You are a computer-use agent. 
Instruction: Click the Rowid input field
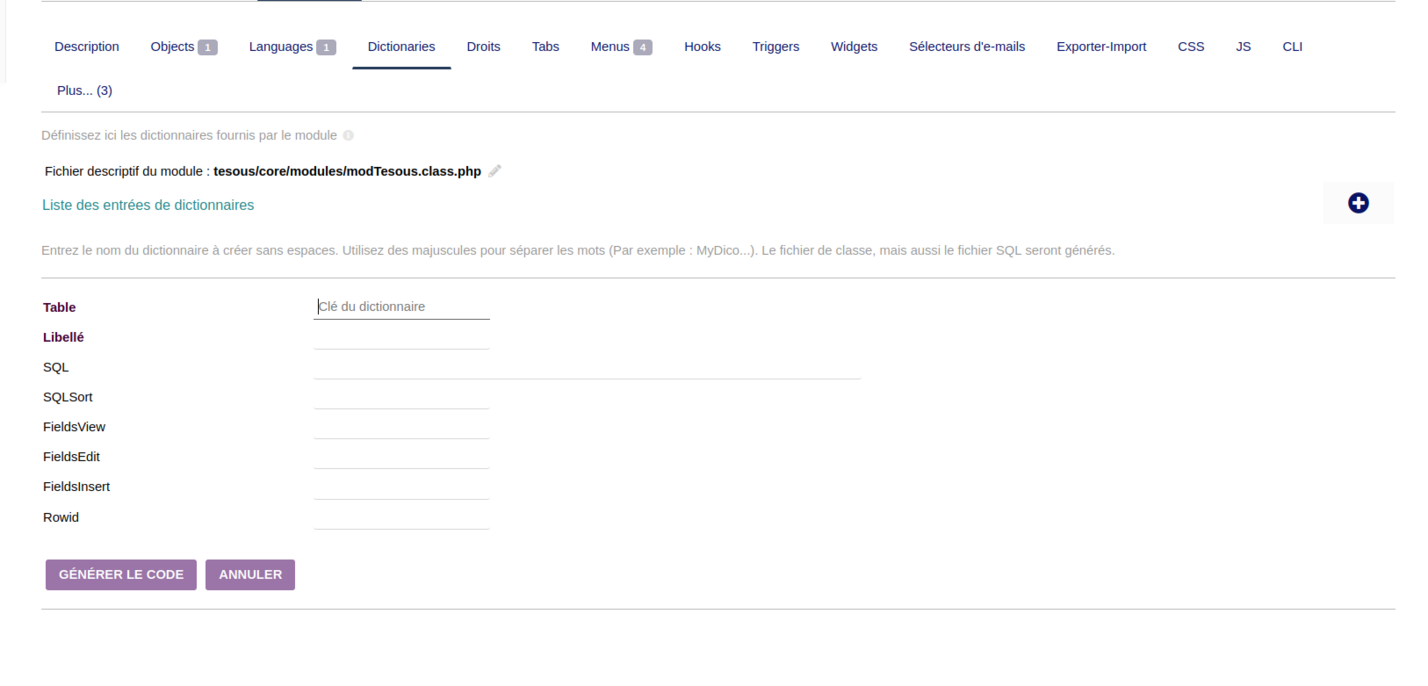click(401, 517)
